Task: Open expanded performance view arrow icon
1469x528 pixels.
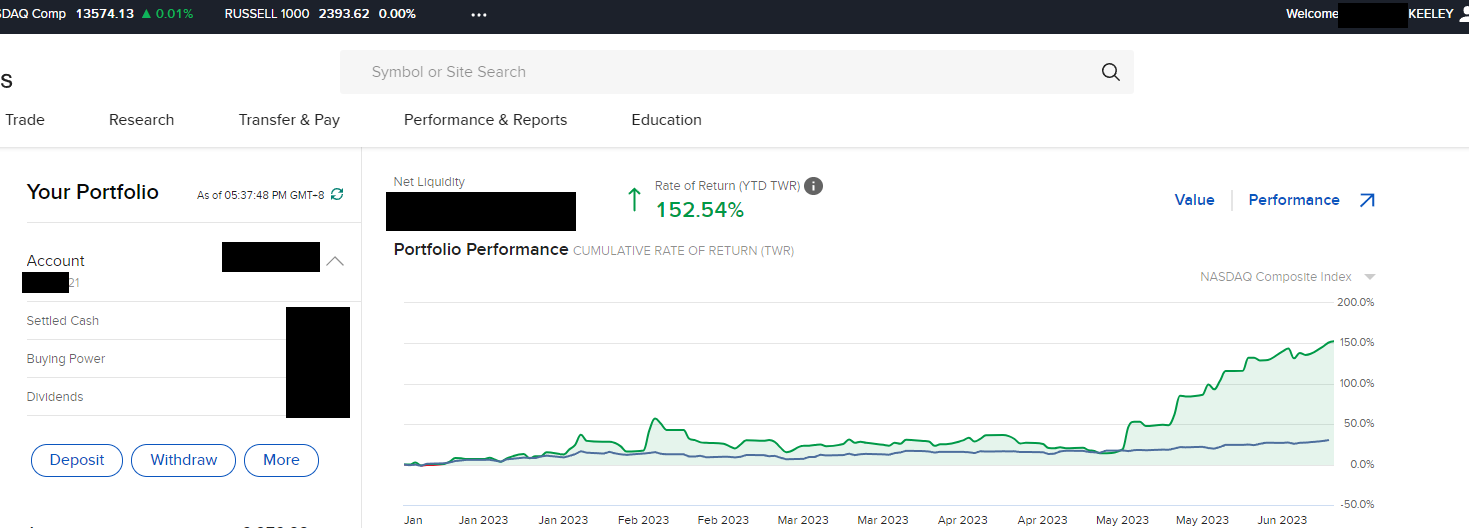Action: tap(1367, 200)
